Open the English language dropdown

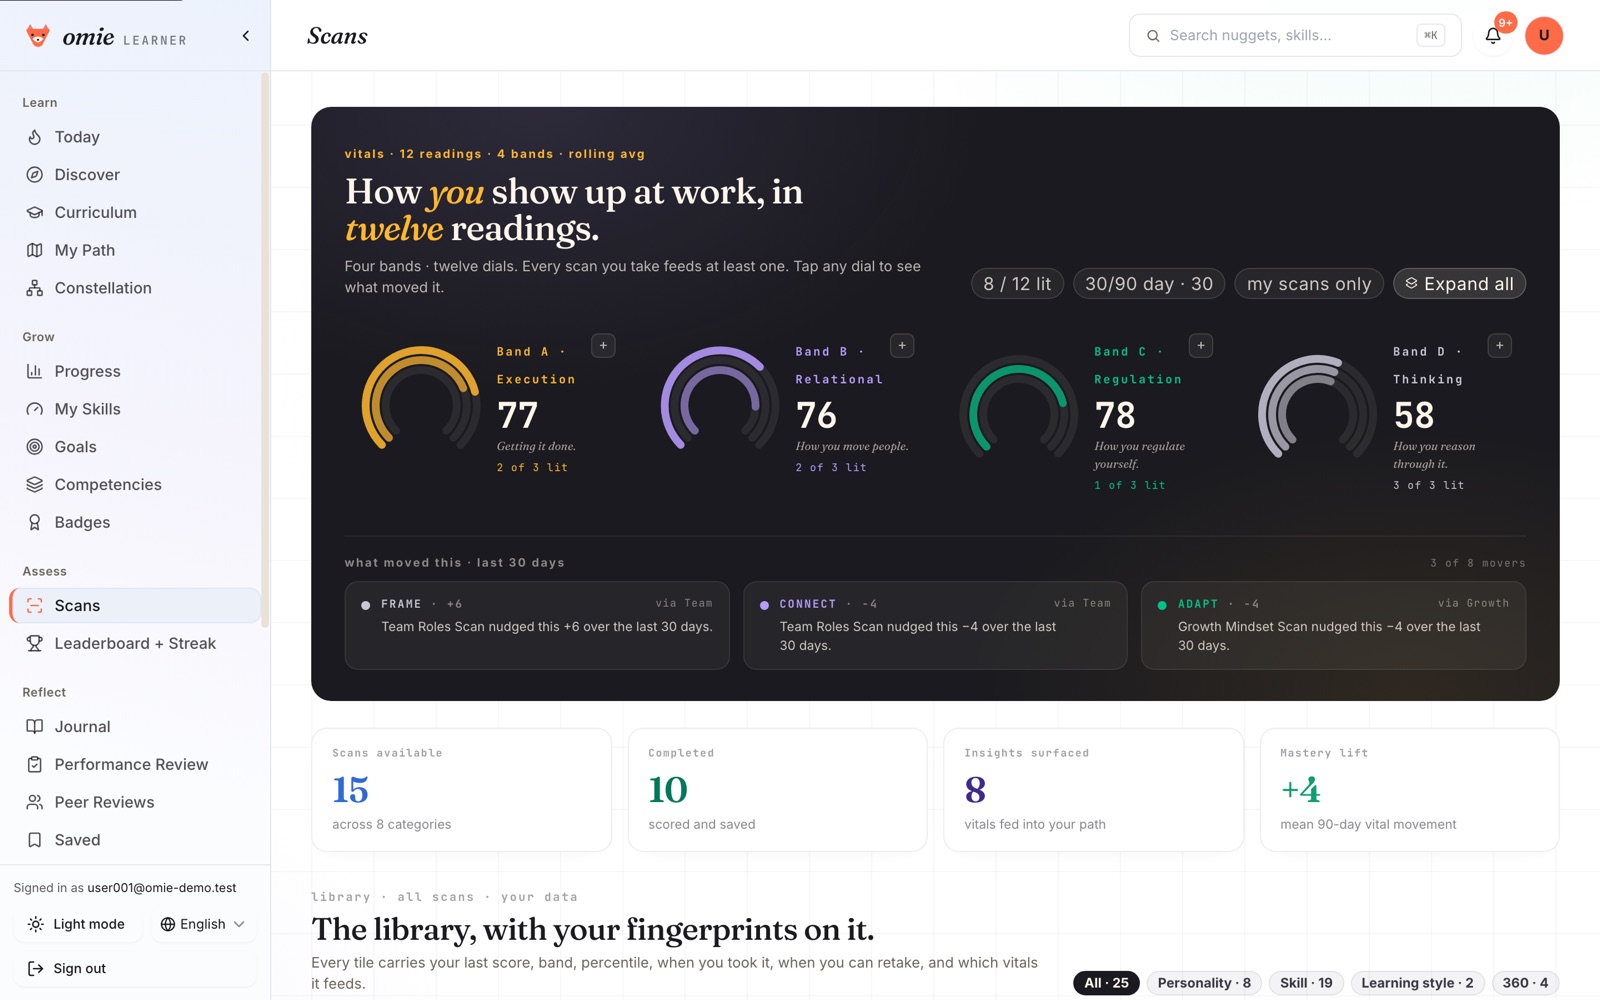click(x=203, y=924)
